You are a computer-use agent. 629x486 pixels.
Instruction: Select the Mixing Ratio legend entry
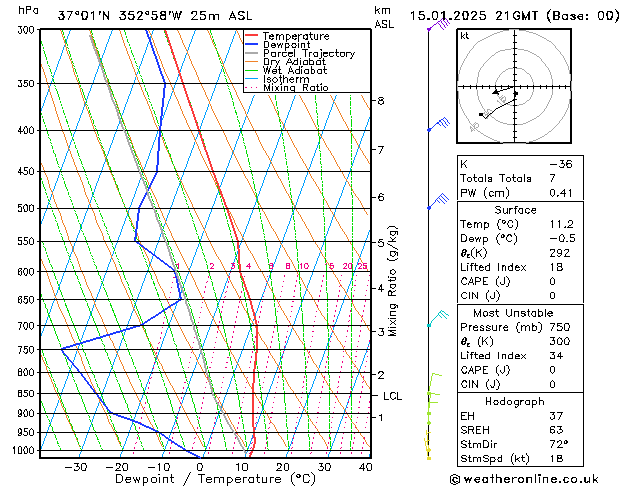(286, 88)
